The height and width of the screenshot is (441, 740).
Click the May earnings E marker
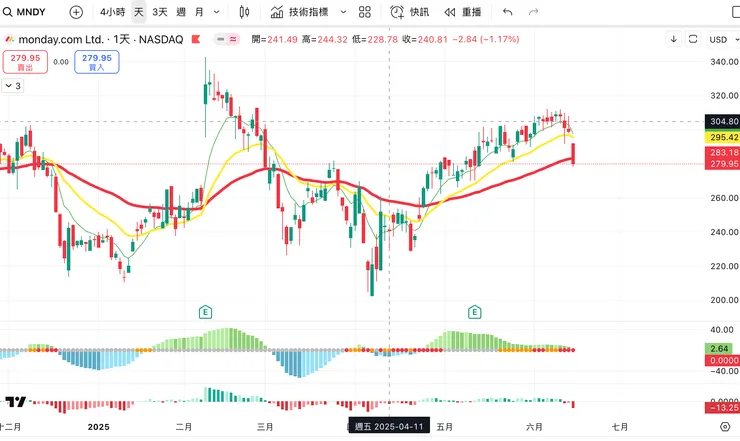475,312
